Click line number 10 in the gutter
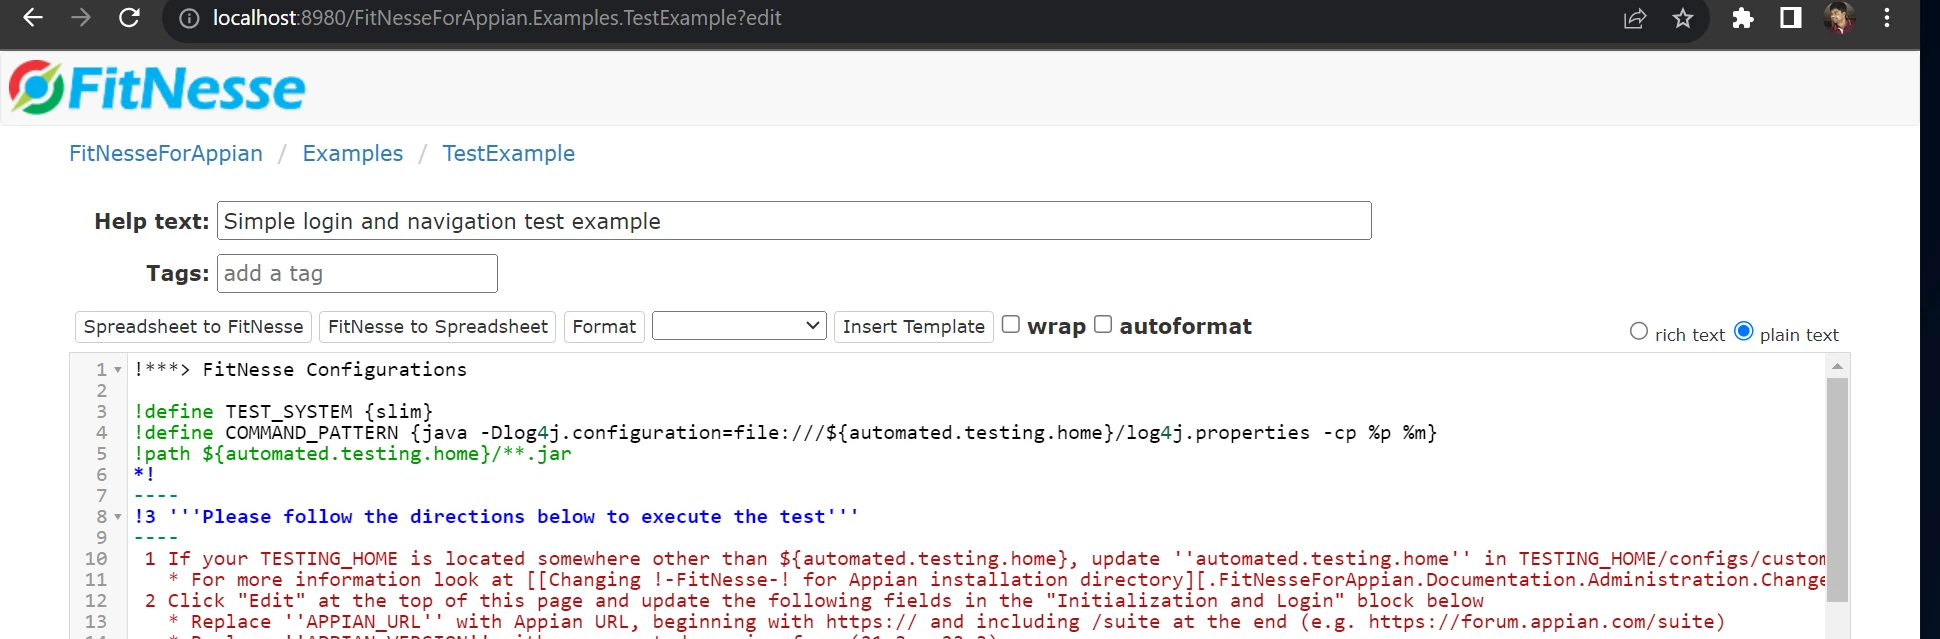 point(96,559)
